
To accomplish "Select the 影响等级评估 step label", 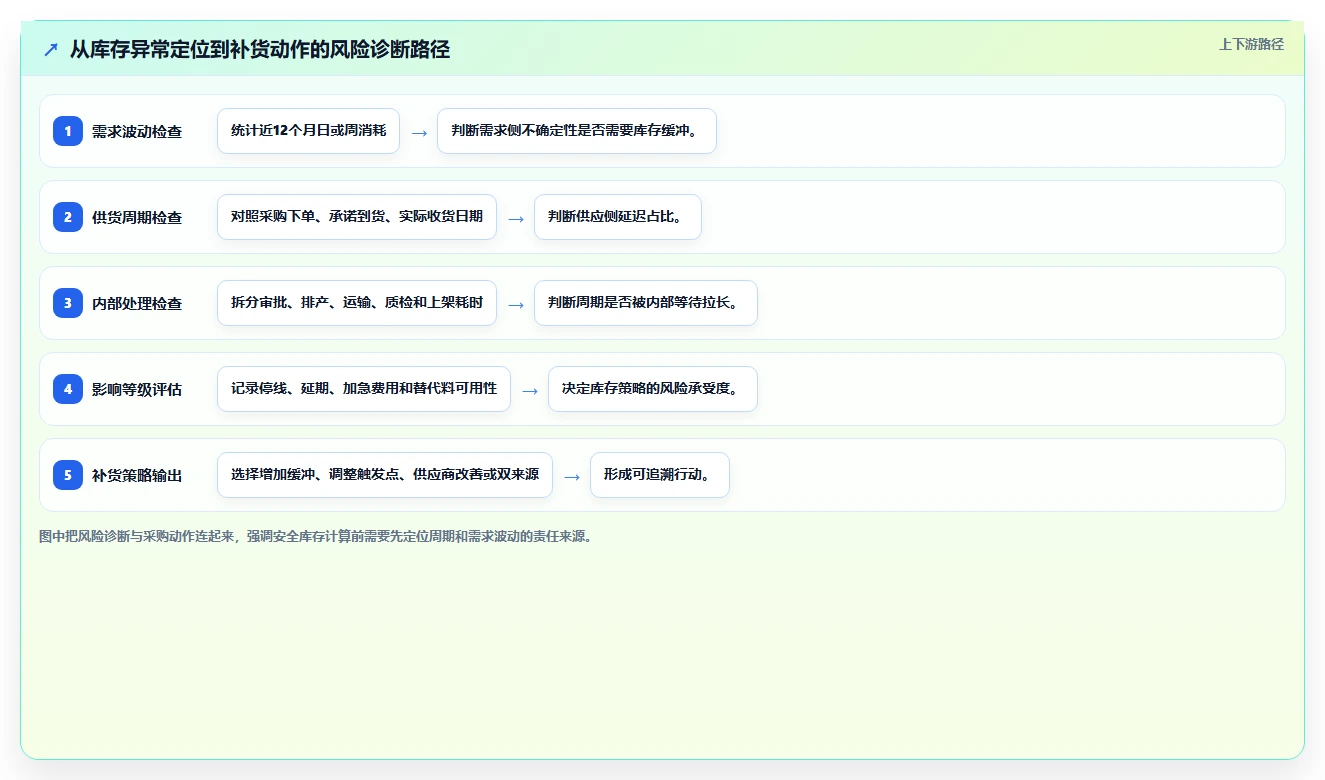I will [x=137, y=389].
